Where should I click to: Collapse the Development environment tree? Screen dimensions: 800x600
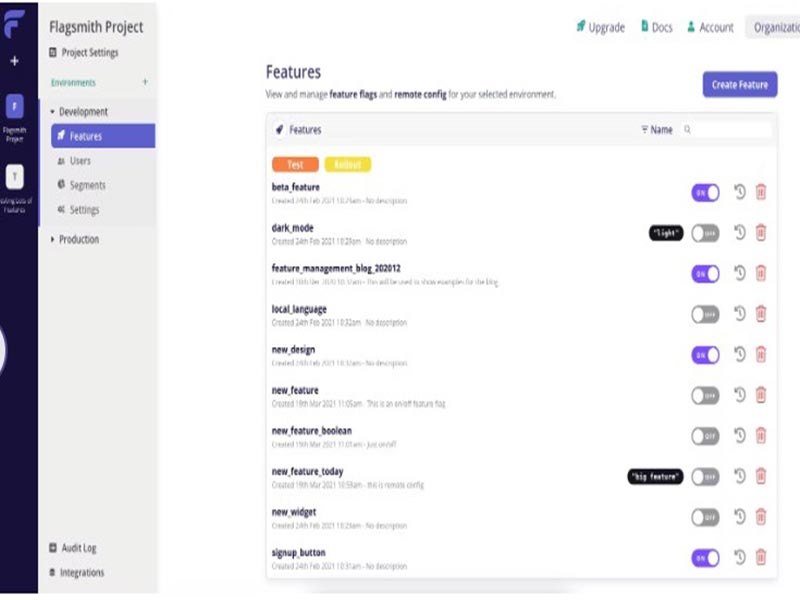[x=53, y=112]
